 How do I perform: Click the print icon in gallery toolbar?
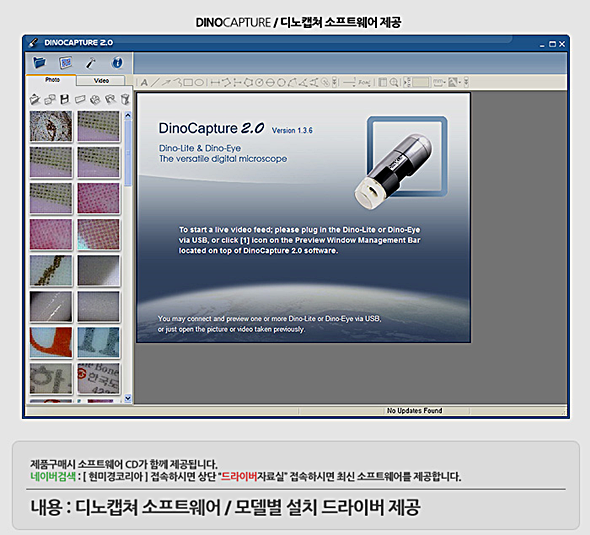pos(95,99)
